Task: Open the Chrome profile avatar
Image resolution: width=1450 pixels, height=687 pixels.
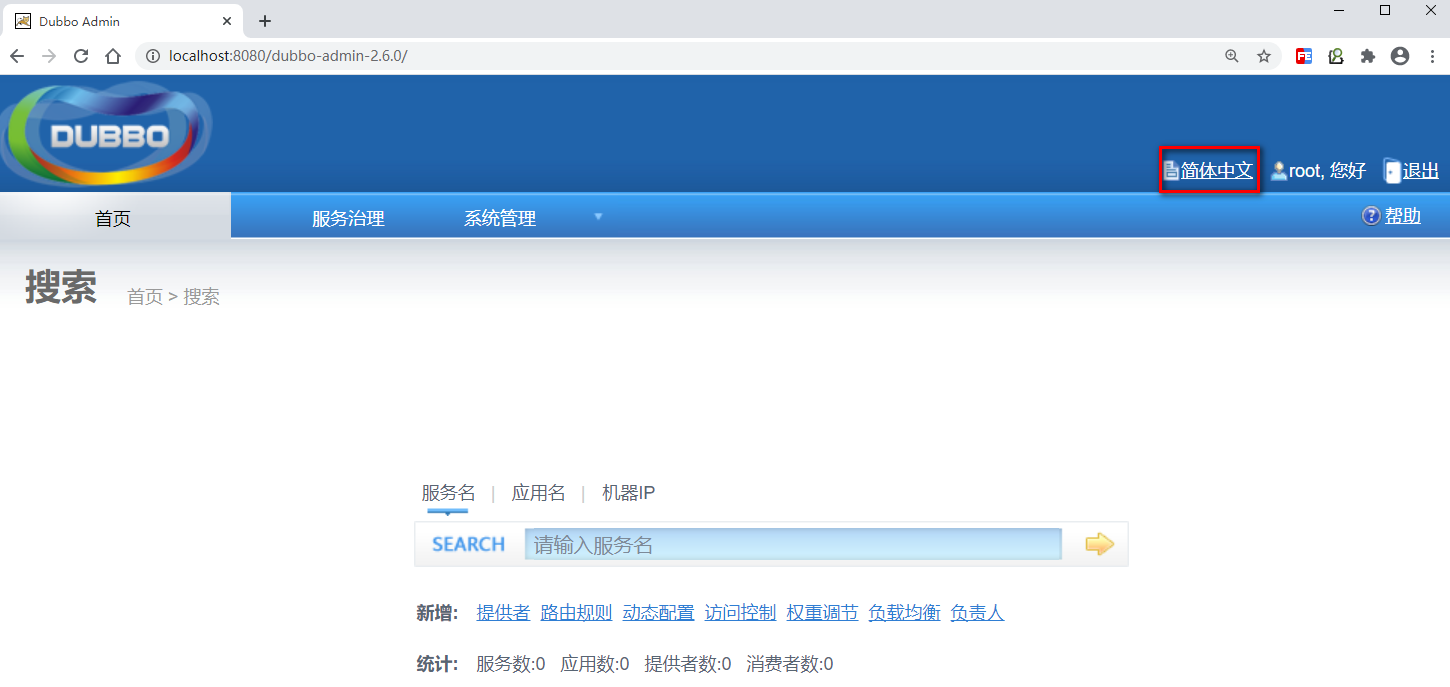Action: coord(1400,56)
